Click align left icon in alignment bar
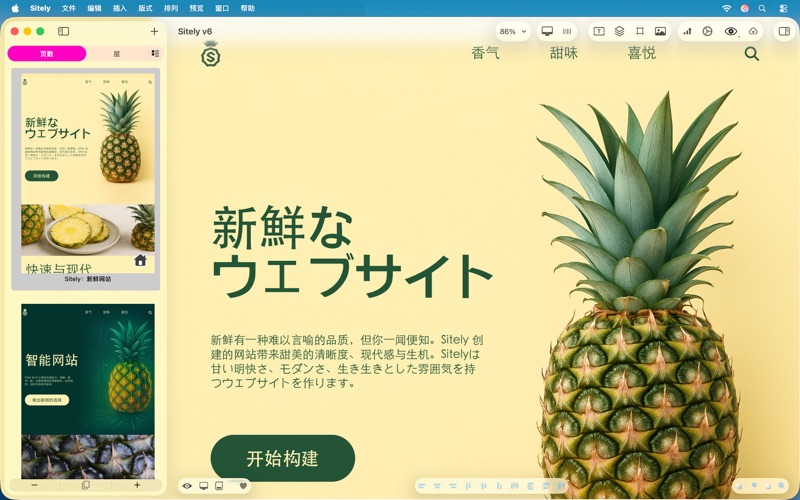This screenshot has width=800, height=500. (422, 486)
